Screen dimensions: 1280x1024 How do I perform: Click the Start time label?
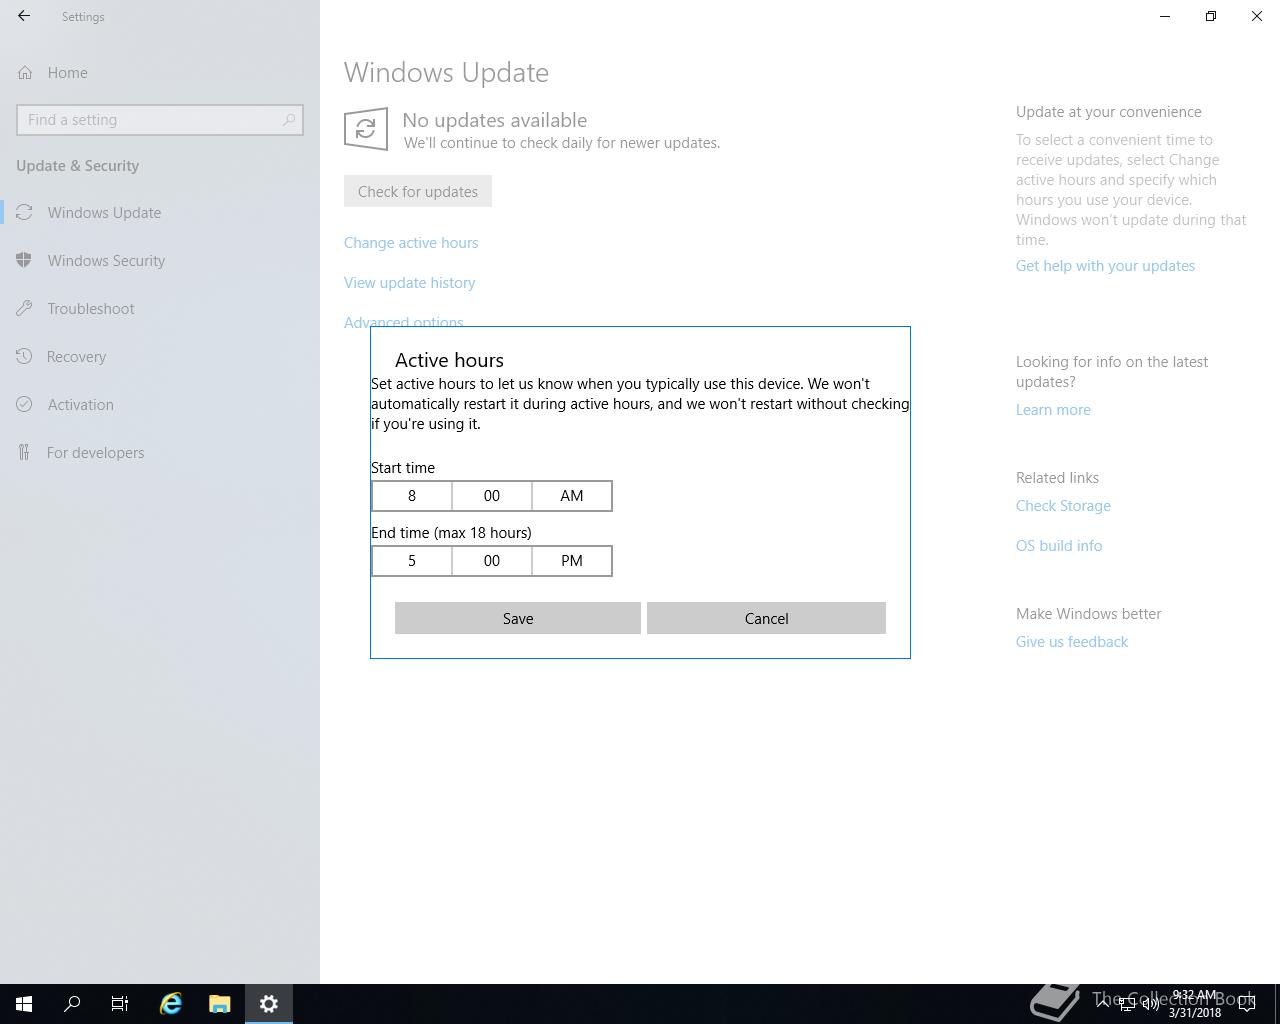[x=403, y=467]
